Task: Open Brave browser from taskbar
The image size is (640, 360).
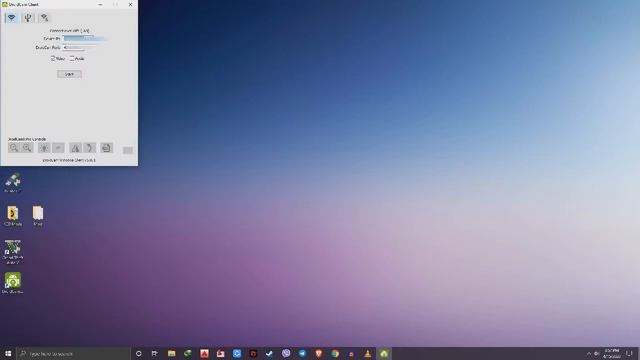Action: [318, 353]
